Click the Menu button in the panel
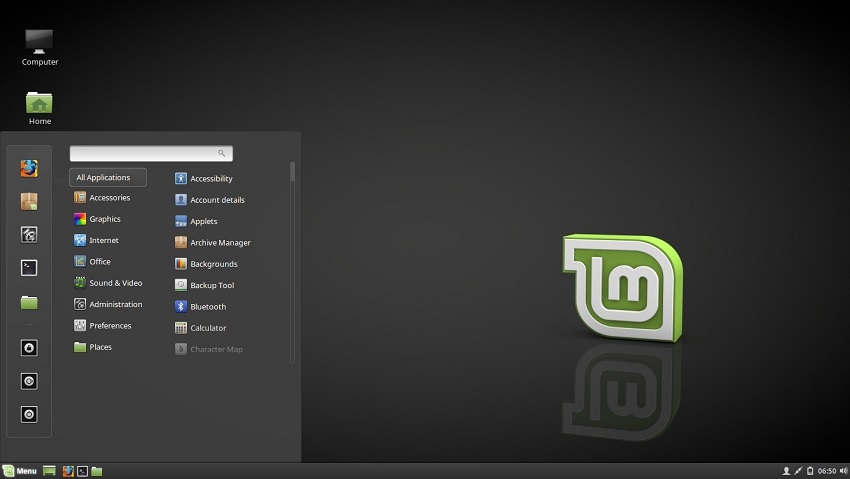The width and height of the screenshot is (850, 479). pyautogui.click(x=20, y=471)
